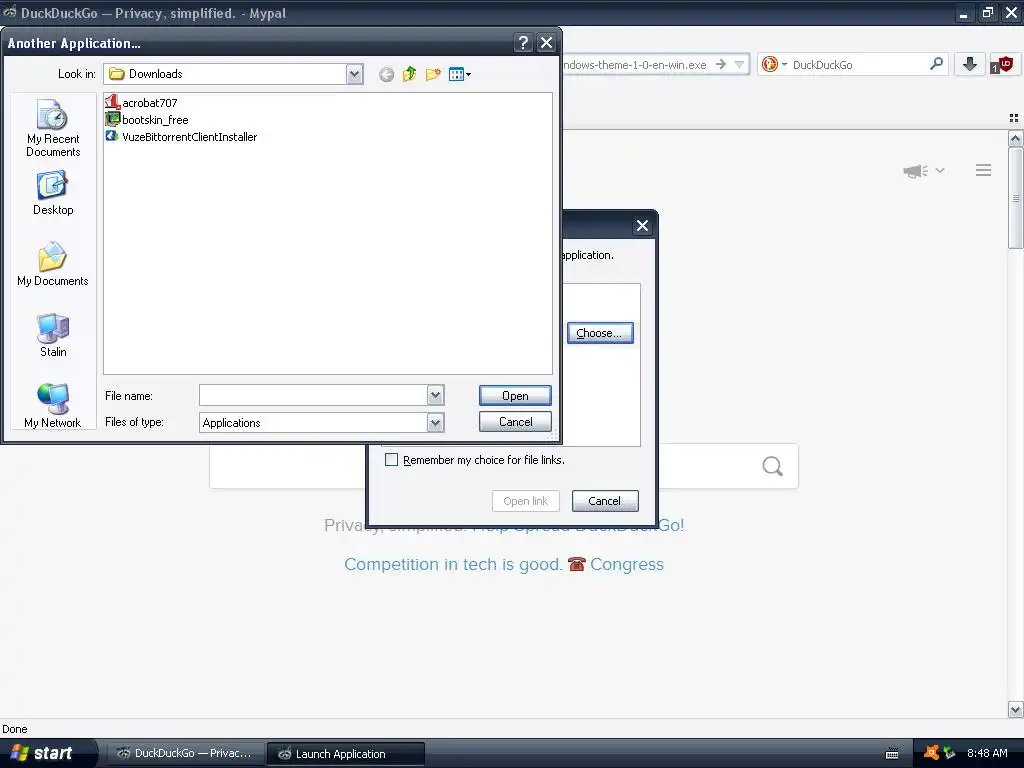Go up one folder level

pyautogui.click(x=409, y=74)
